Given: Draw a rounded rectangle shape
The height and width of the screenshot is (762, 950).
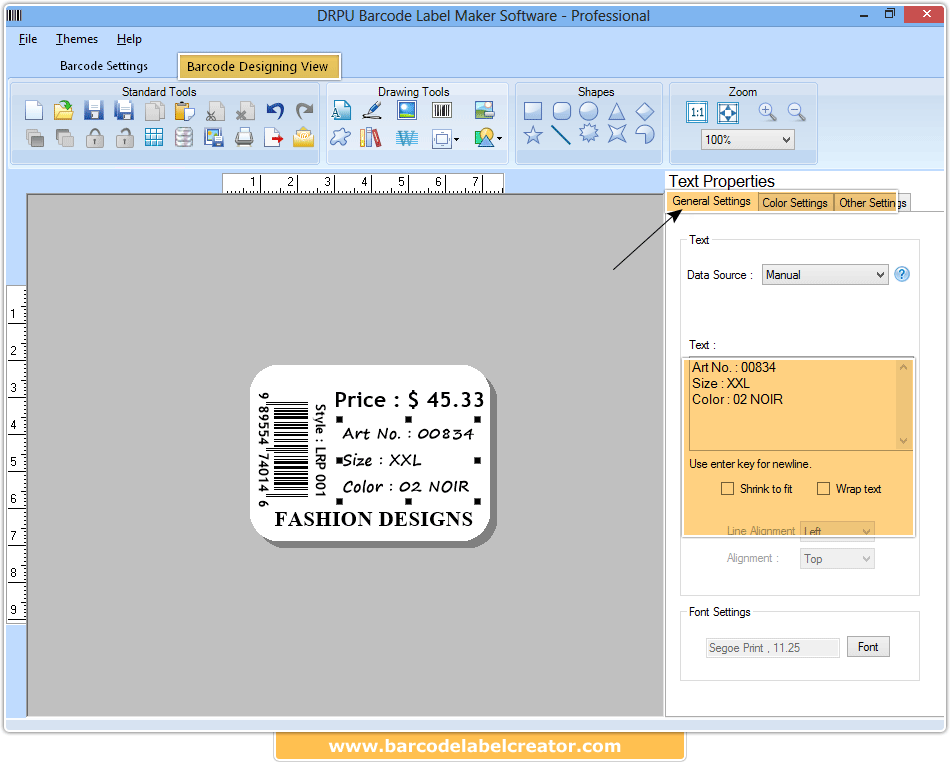Looking at the screenshot, I should (x=562, y=111).
